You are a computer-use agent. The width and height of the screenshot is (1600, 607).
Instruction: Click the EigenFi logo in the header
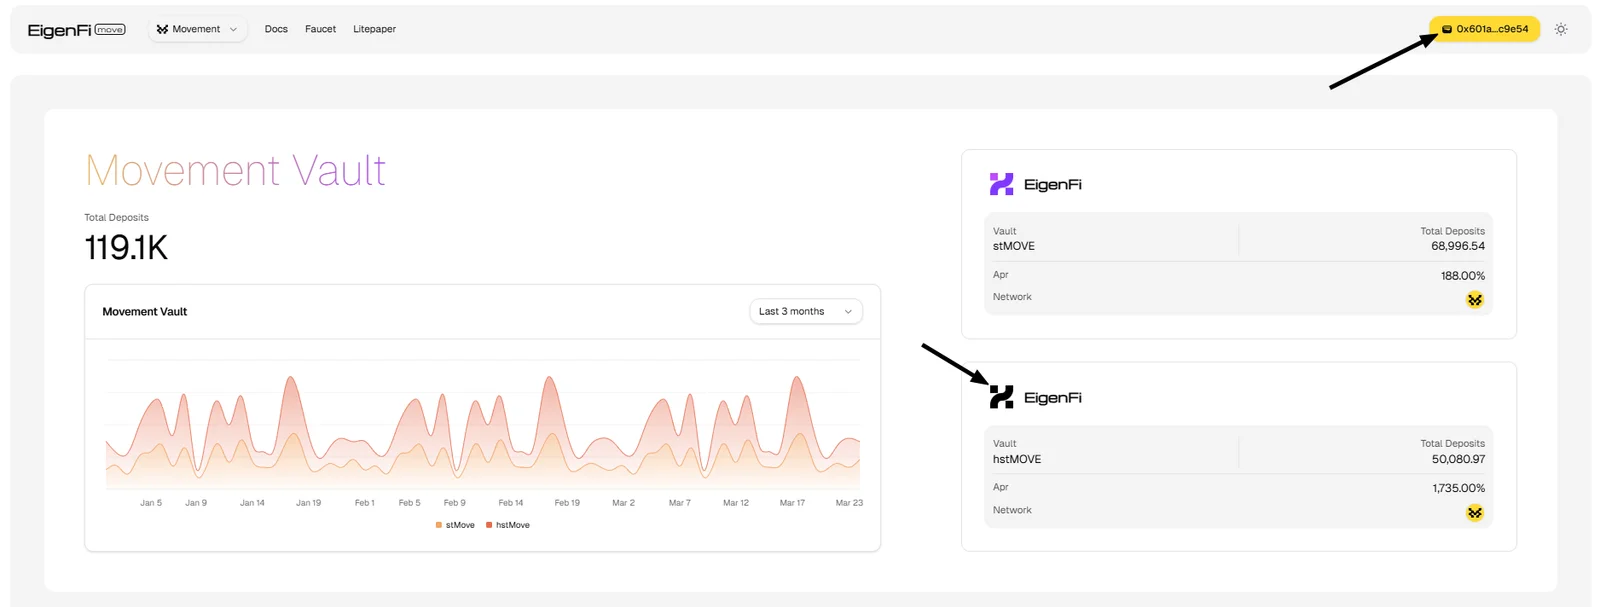pyautogui.click(x=76, y=30)
